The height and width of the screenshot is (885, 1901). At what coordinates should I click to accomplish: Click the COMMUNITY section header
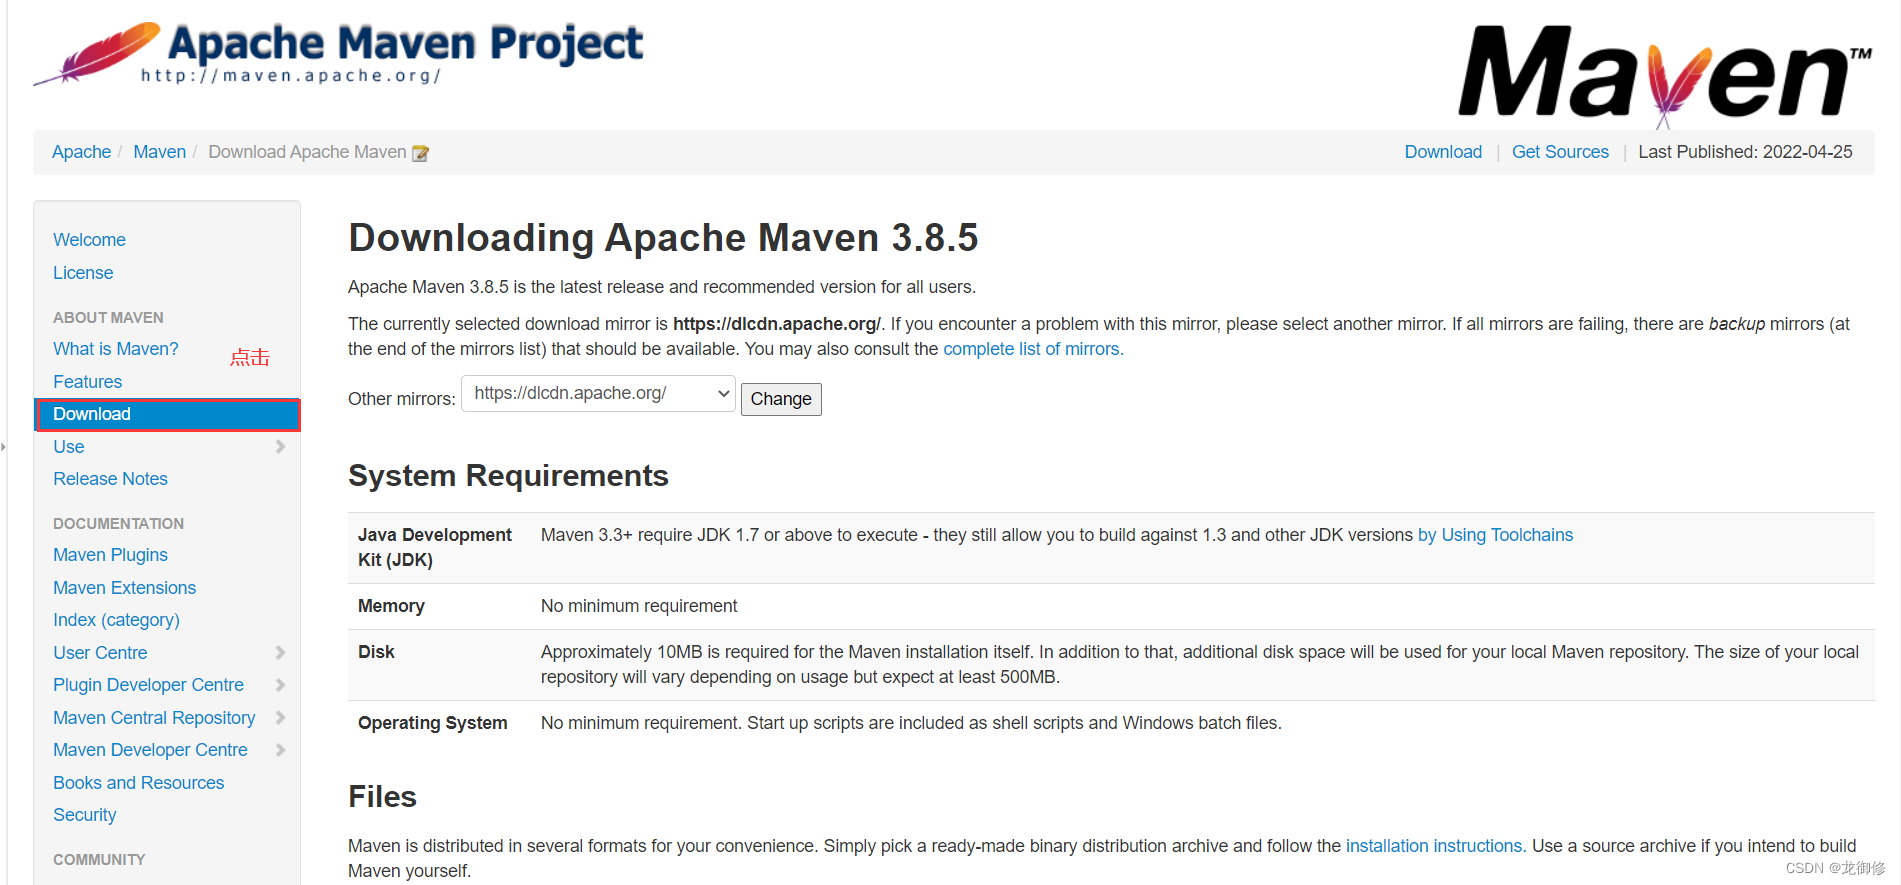(99, 860)
